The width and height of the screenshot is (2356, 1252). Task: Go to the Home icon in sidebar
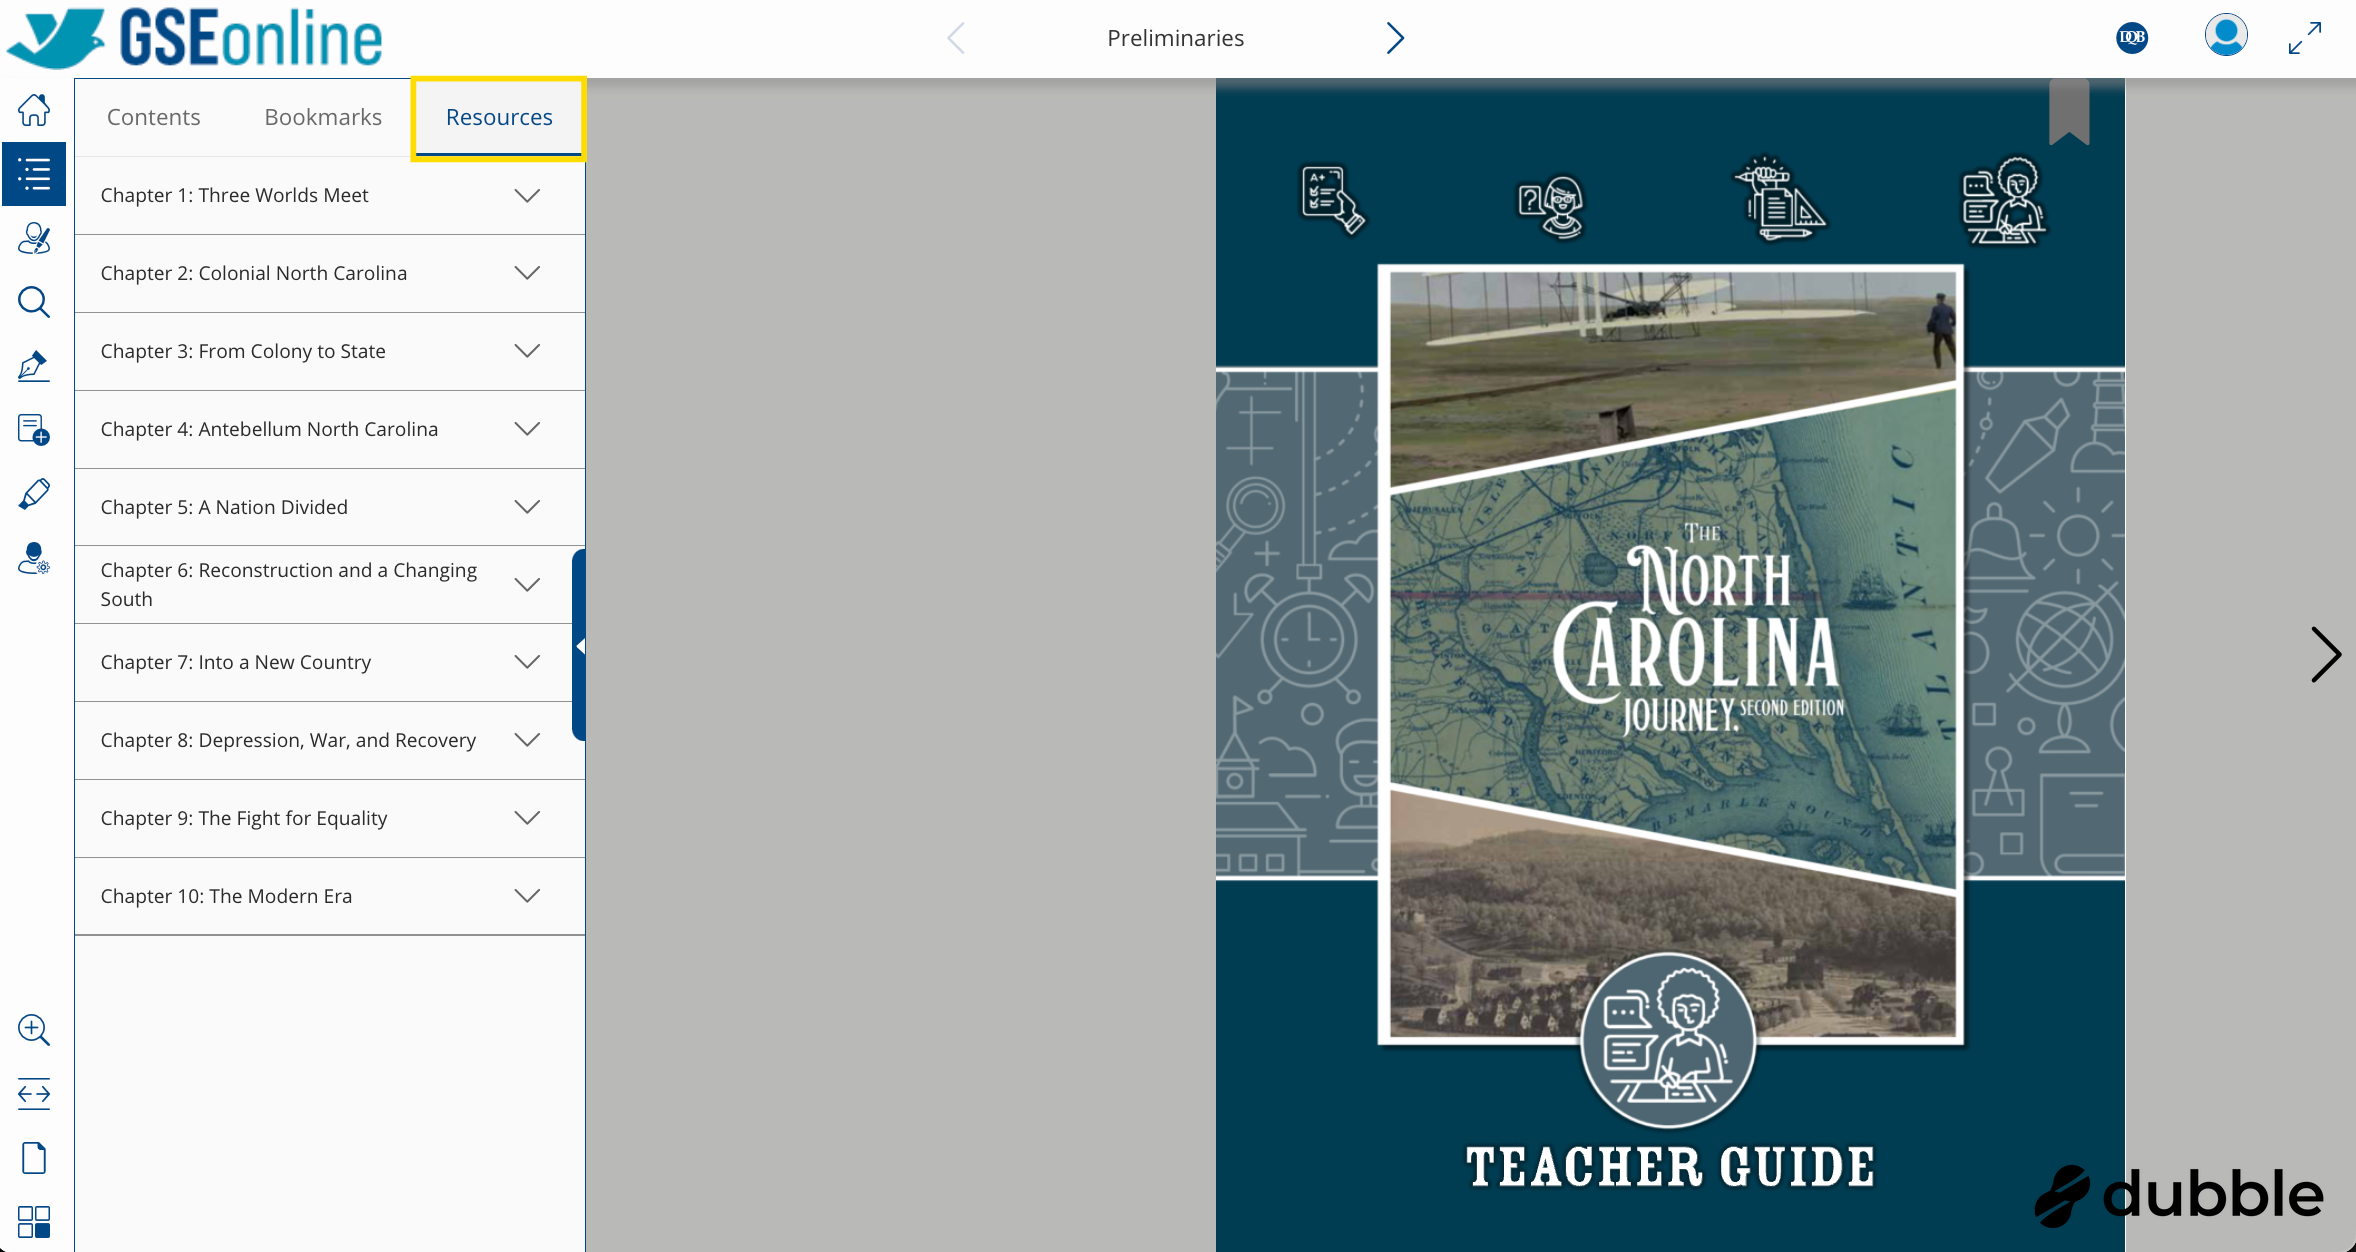tap(34, 110)
